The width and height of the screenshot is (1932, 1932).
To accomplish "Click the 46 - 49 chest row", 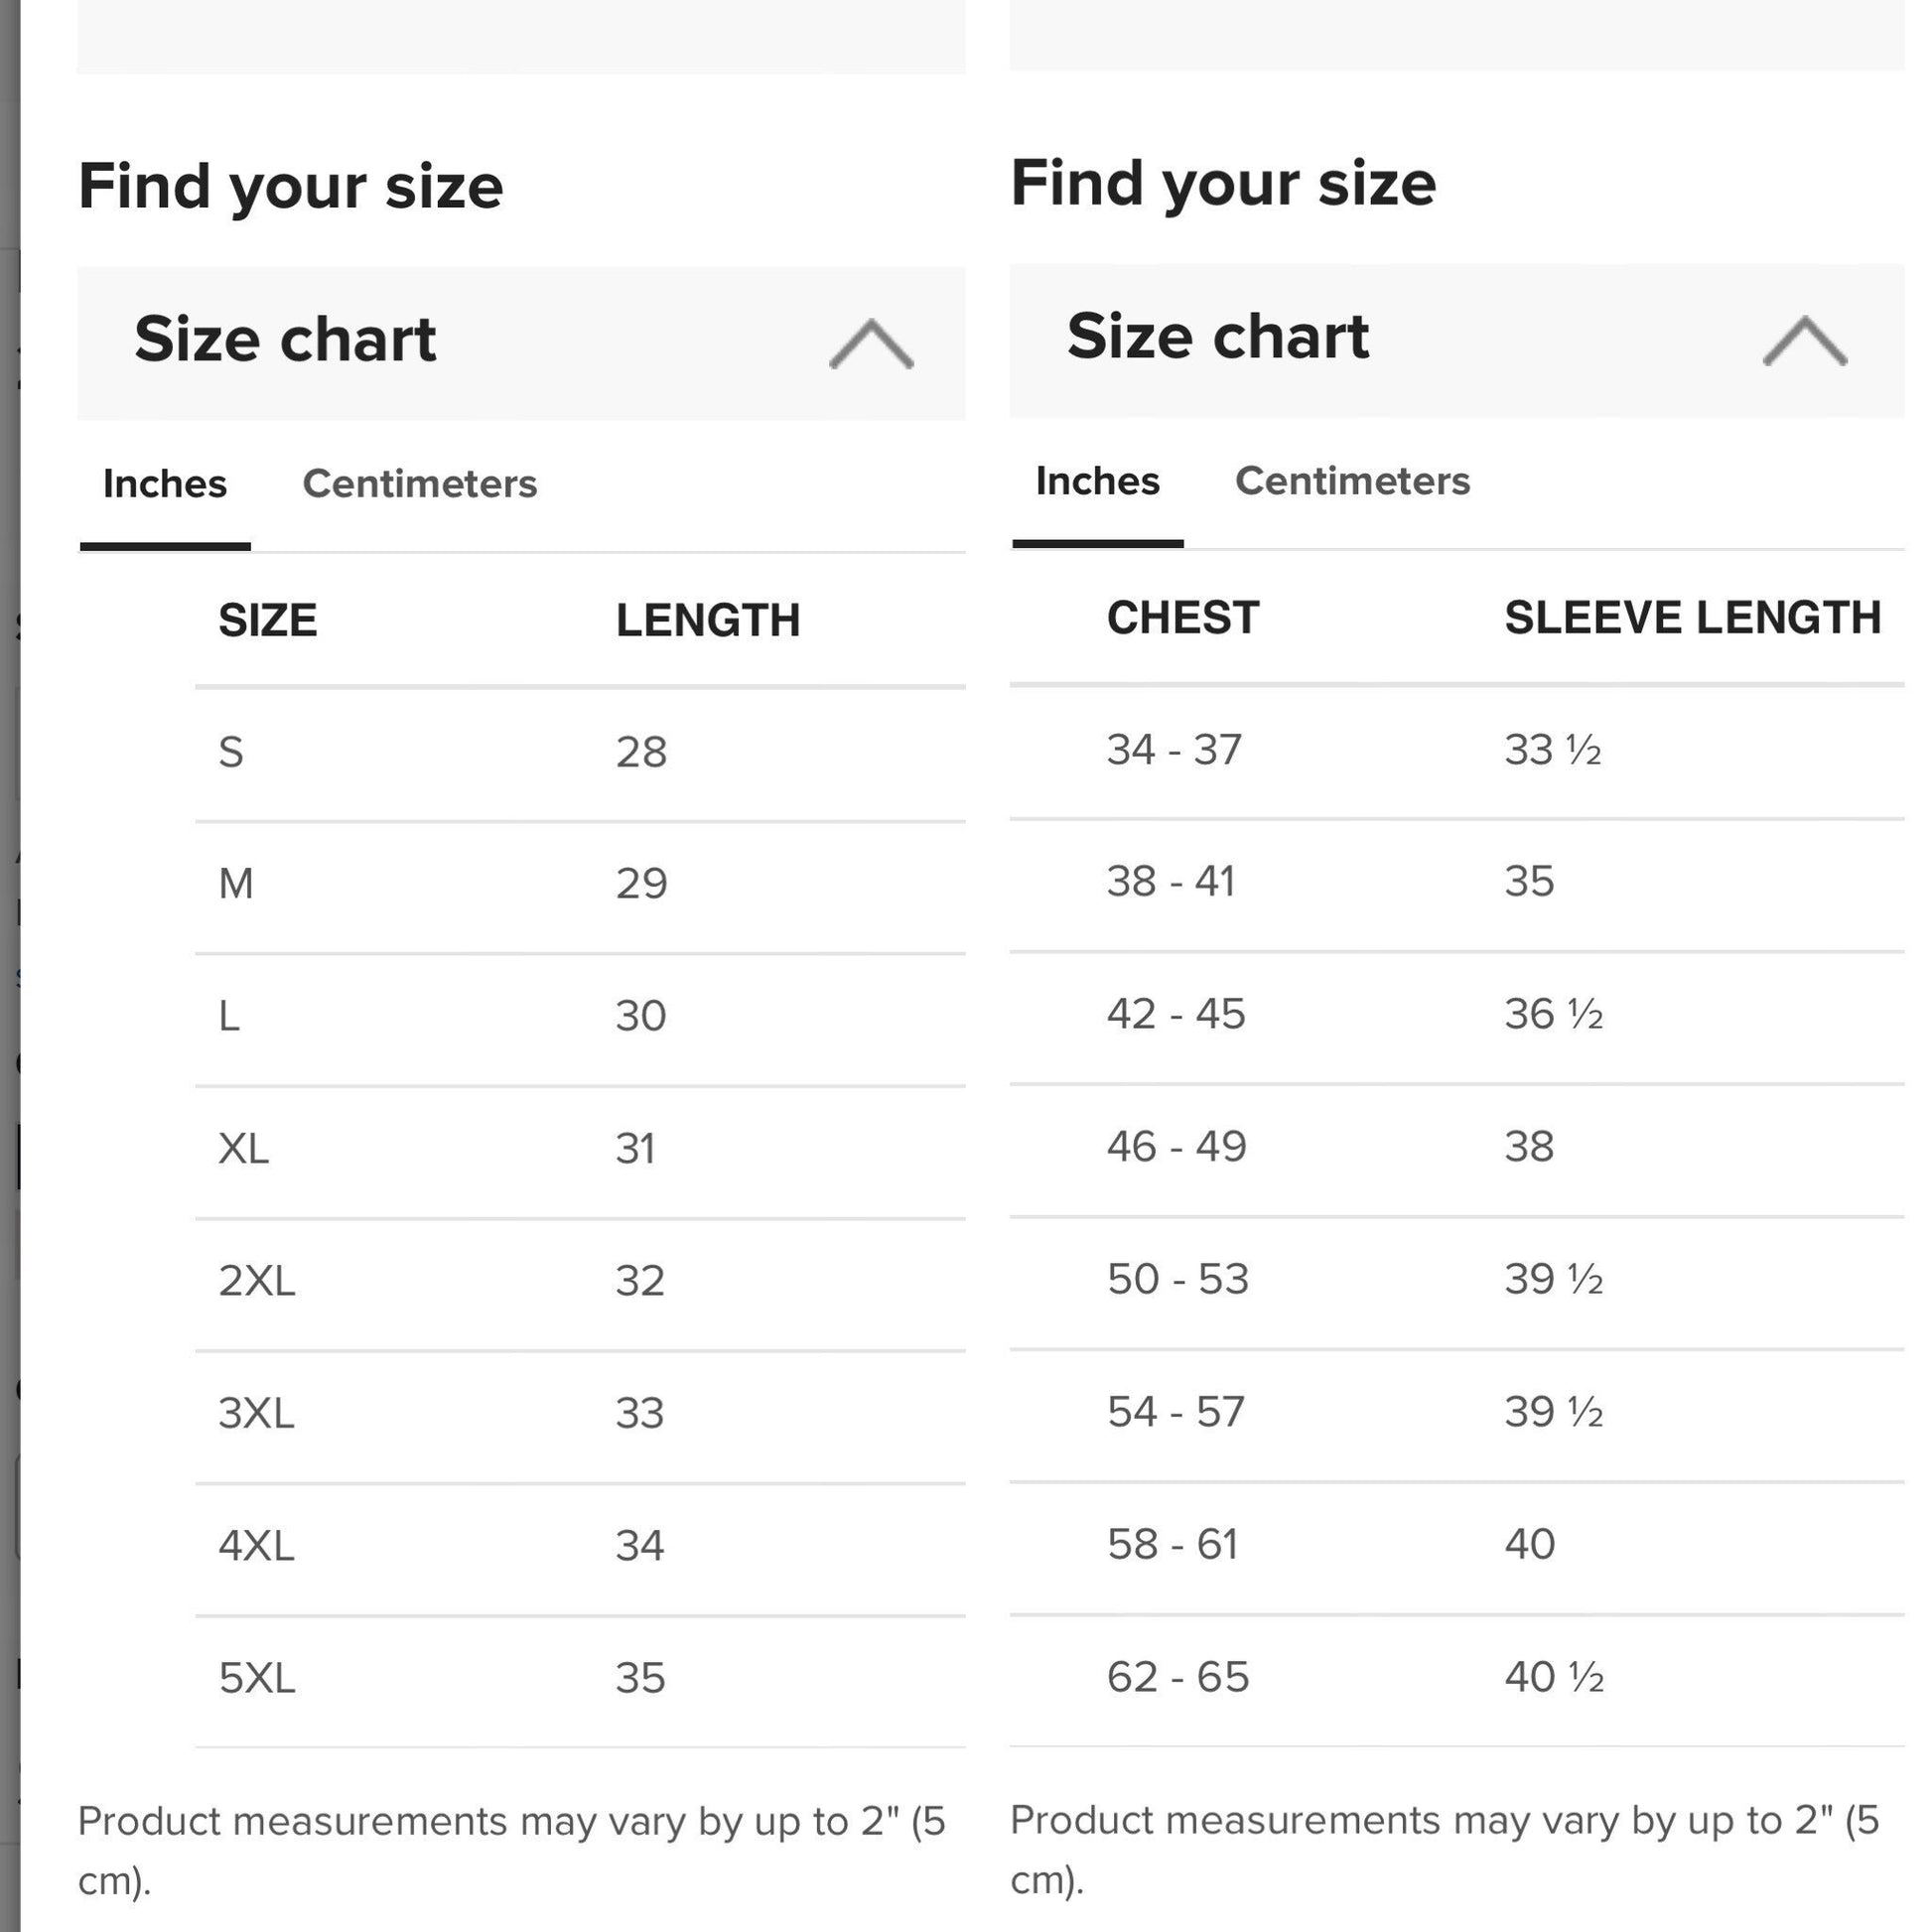I will click(x=1456, y=1147).
